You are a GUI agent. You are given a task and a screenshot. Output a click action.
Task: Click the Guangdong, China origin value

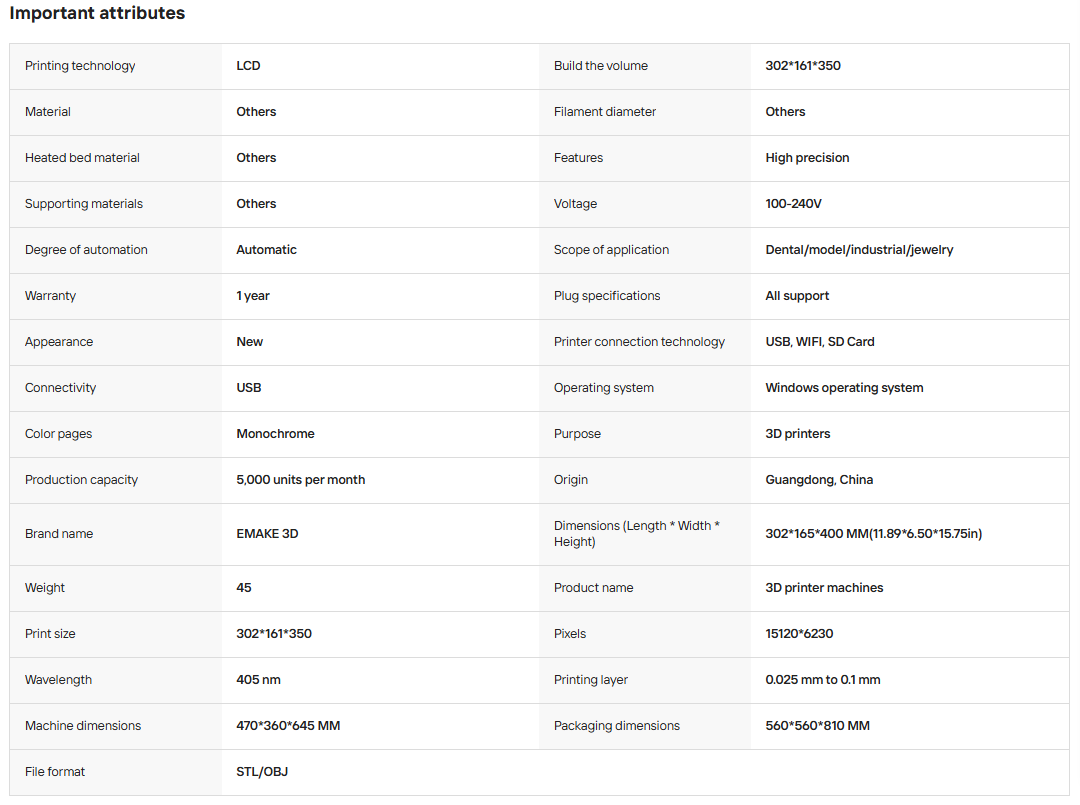point(819,480)
